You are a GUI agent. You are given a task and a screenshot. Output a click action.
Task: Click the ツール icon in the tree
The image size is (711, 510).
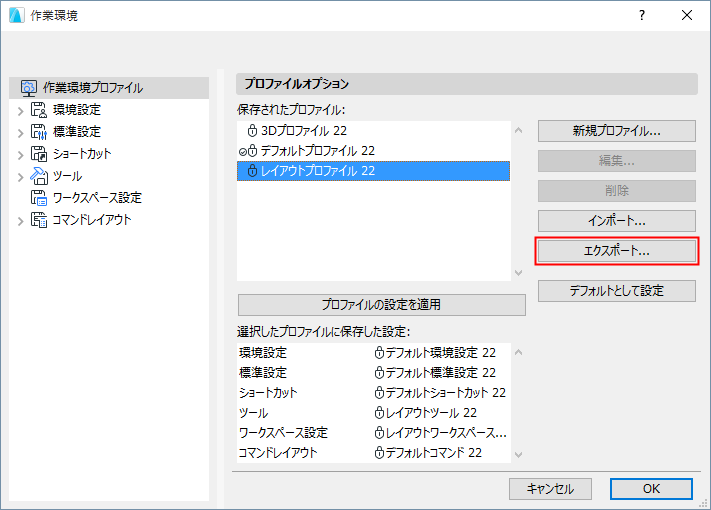click(x=39, y=176)
